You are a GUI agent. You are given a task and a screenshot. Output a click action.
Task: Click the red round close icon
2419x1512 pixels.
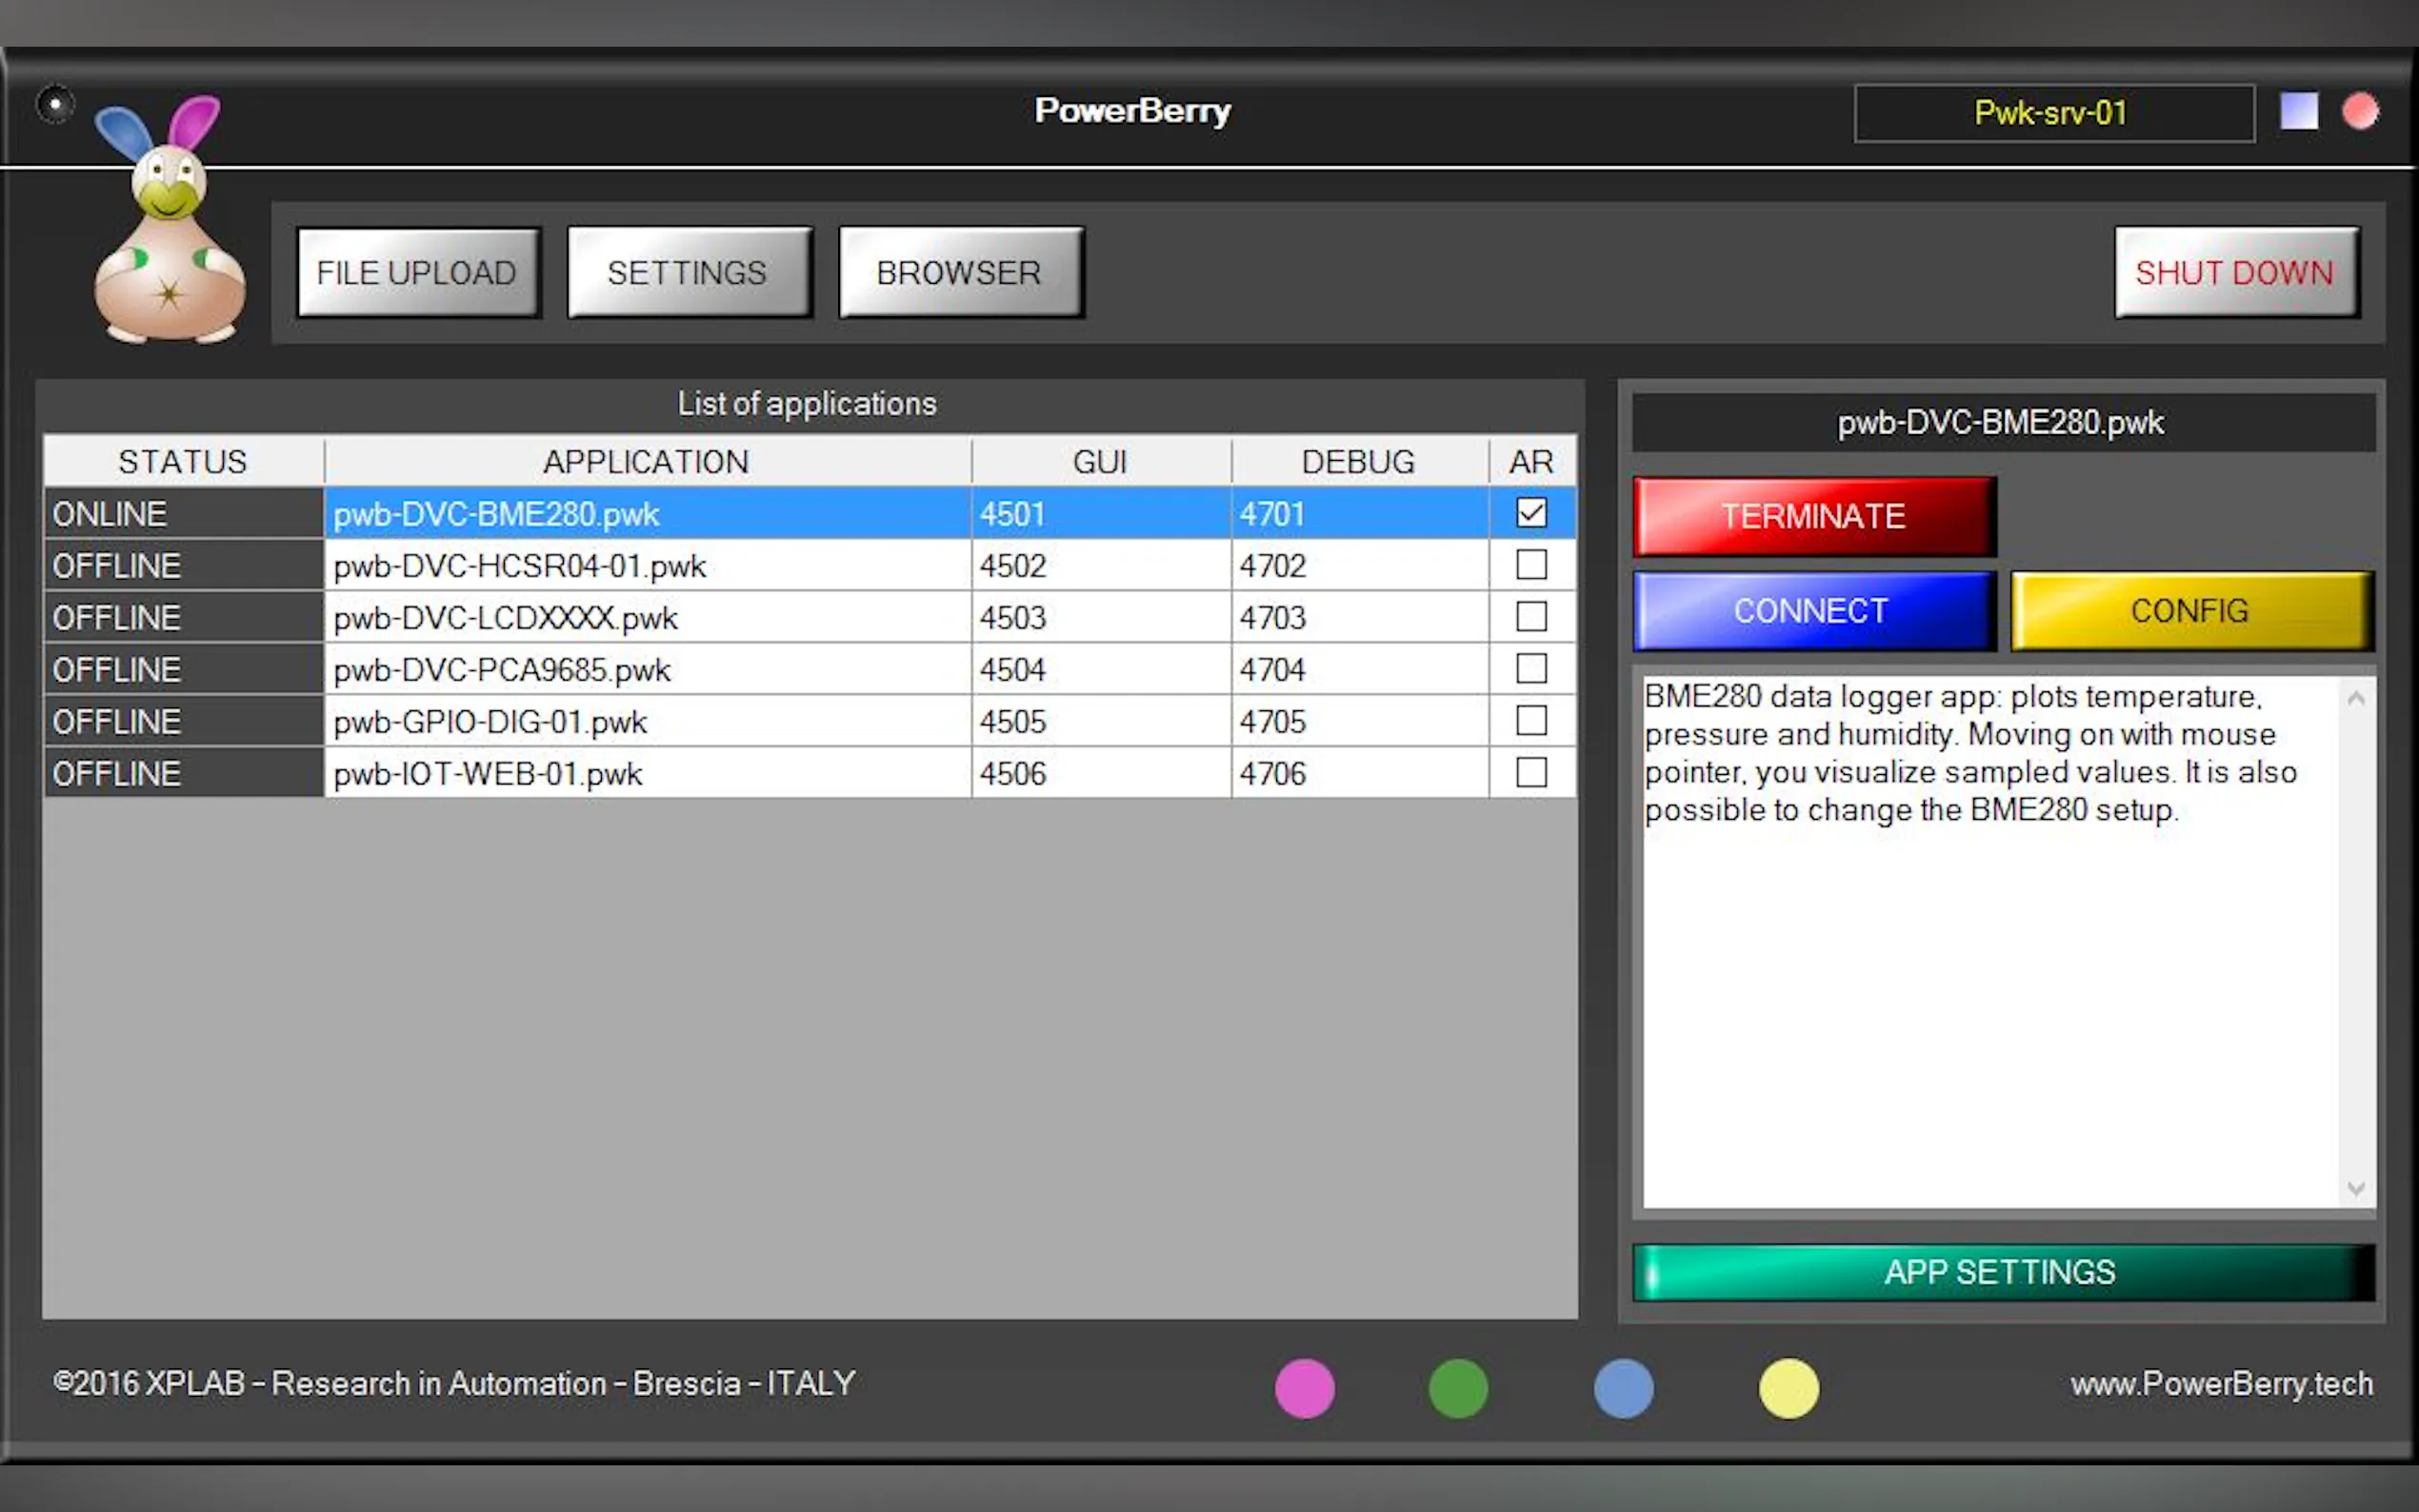[2360, 111]
